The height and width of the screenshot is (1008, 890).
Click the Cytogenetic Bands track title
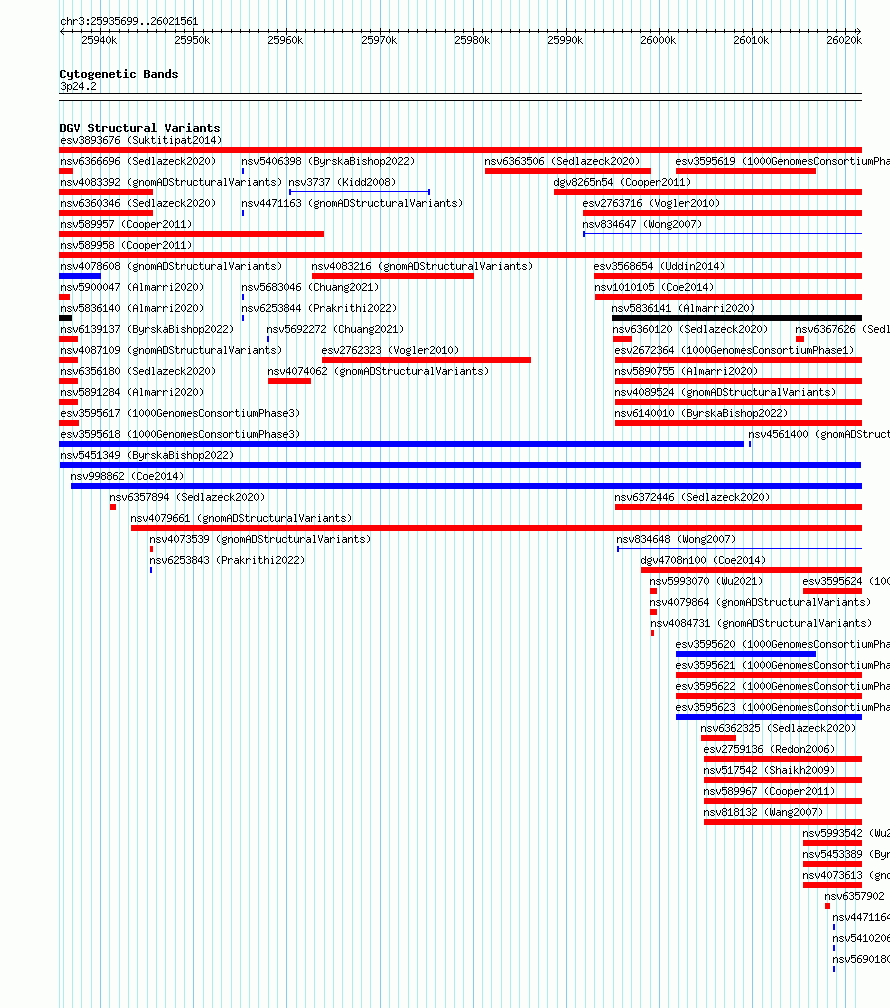pos(119,74)
